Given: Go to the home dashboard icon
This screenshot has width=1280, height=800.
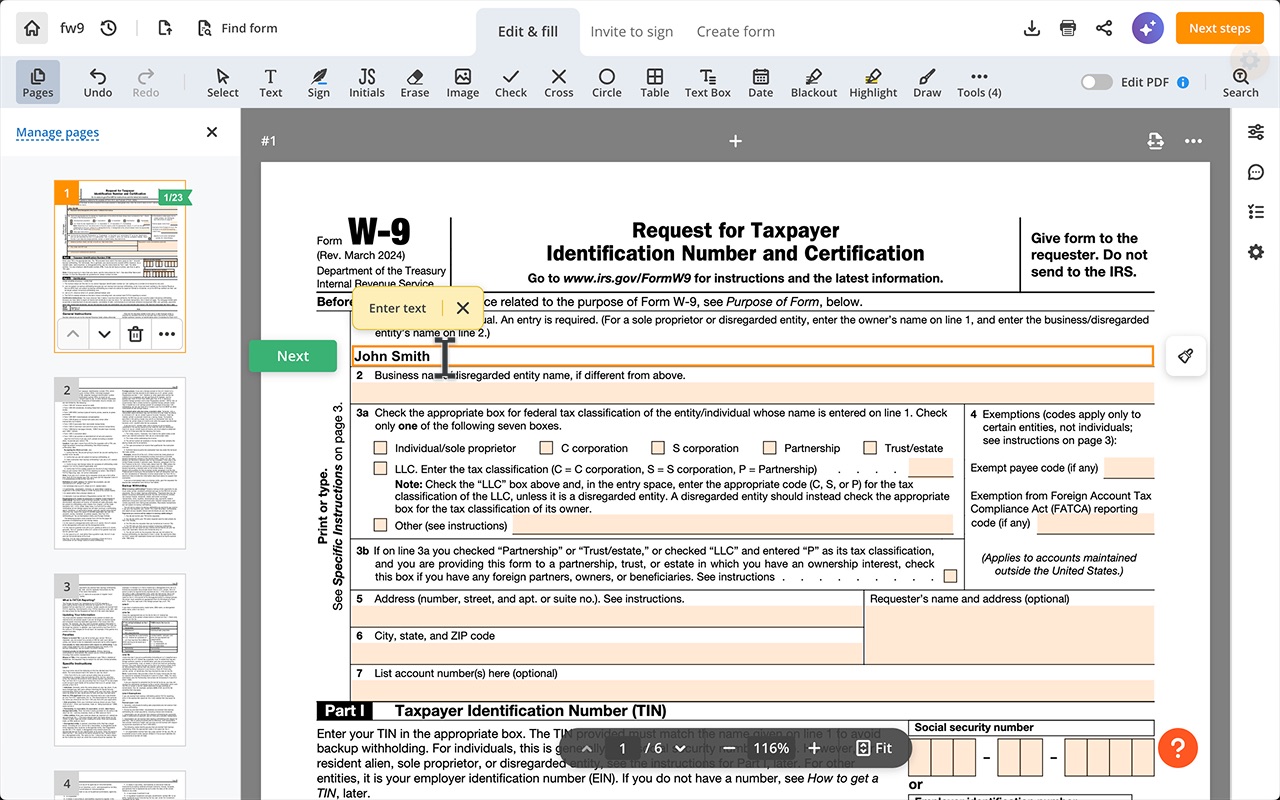Looking at the screenshot, I should click(33, 28).
